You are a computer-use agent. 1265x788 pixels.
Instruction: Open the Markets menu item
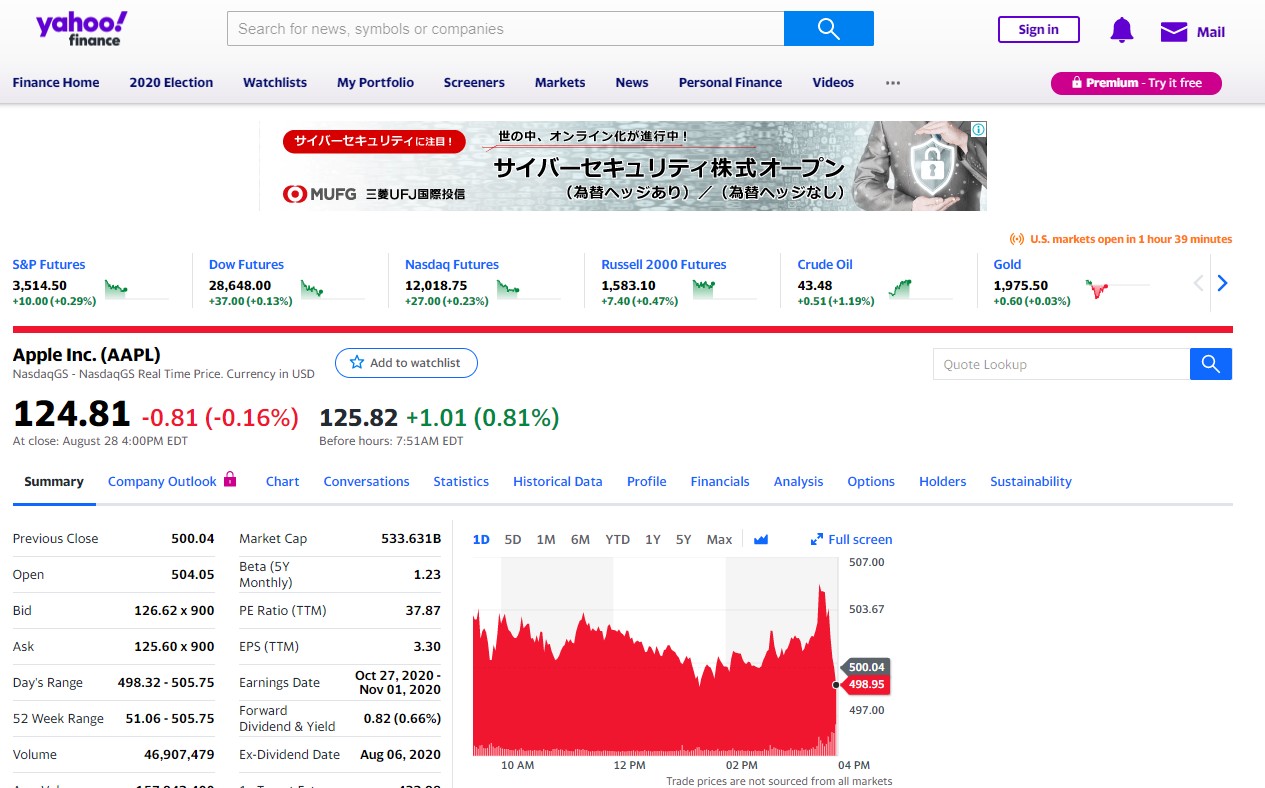pos(560,83)
